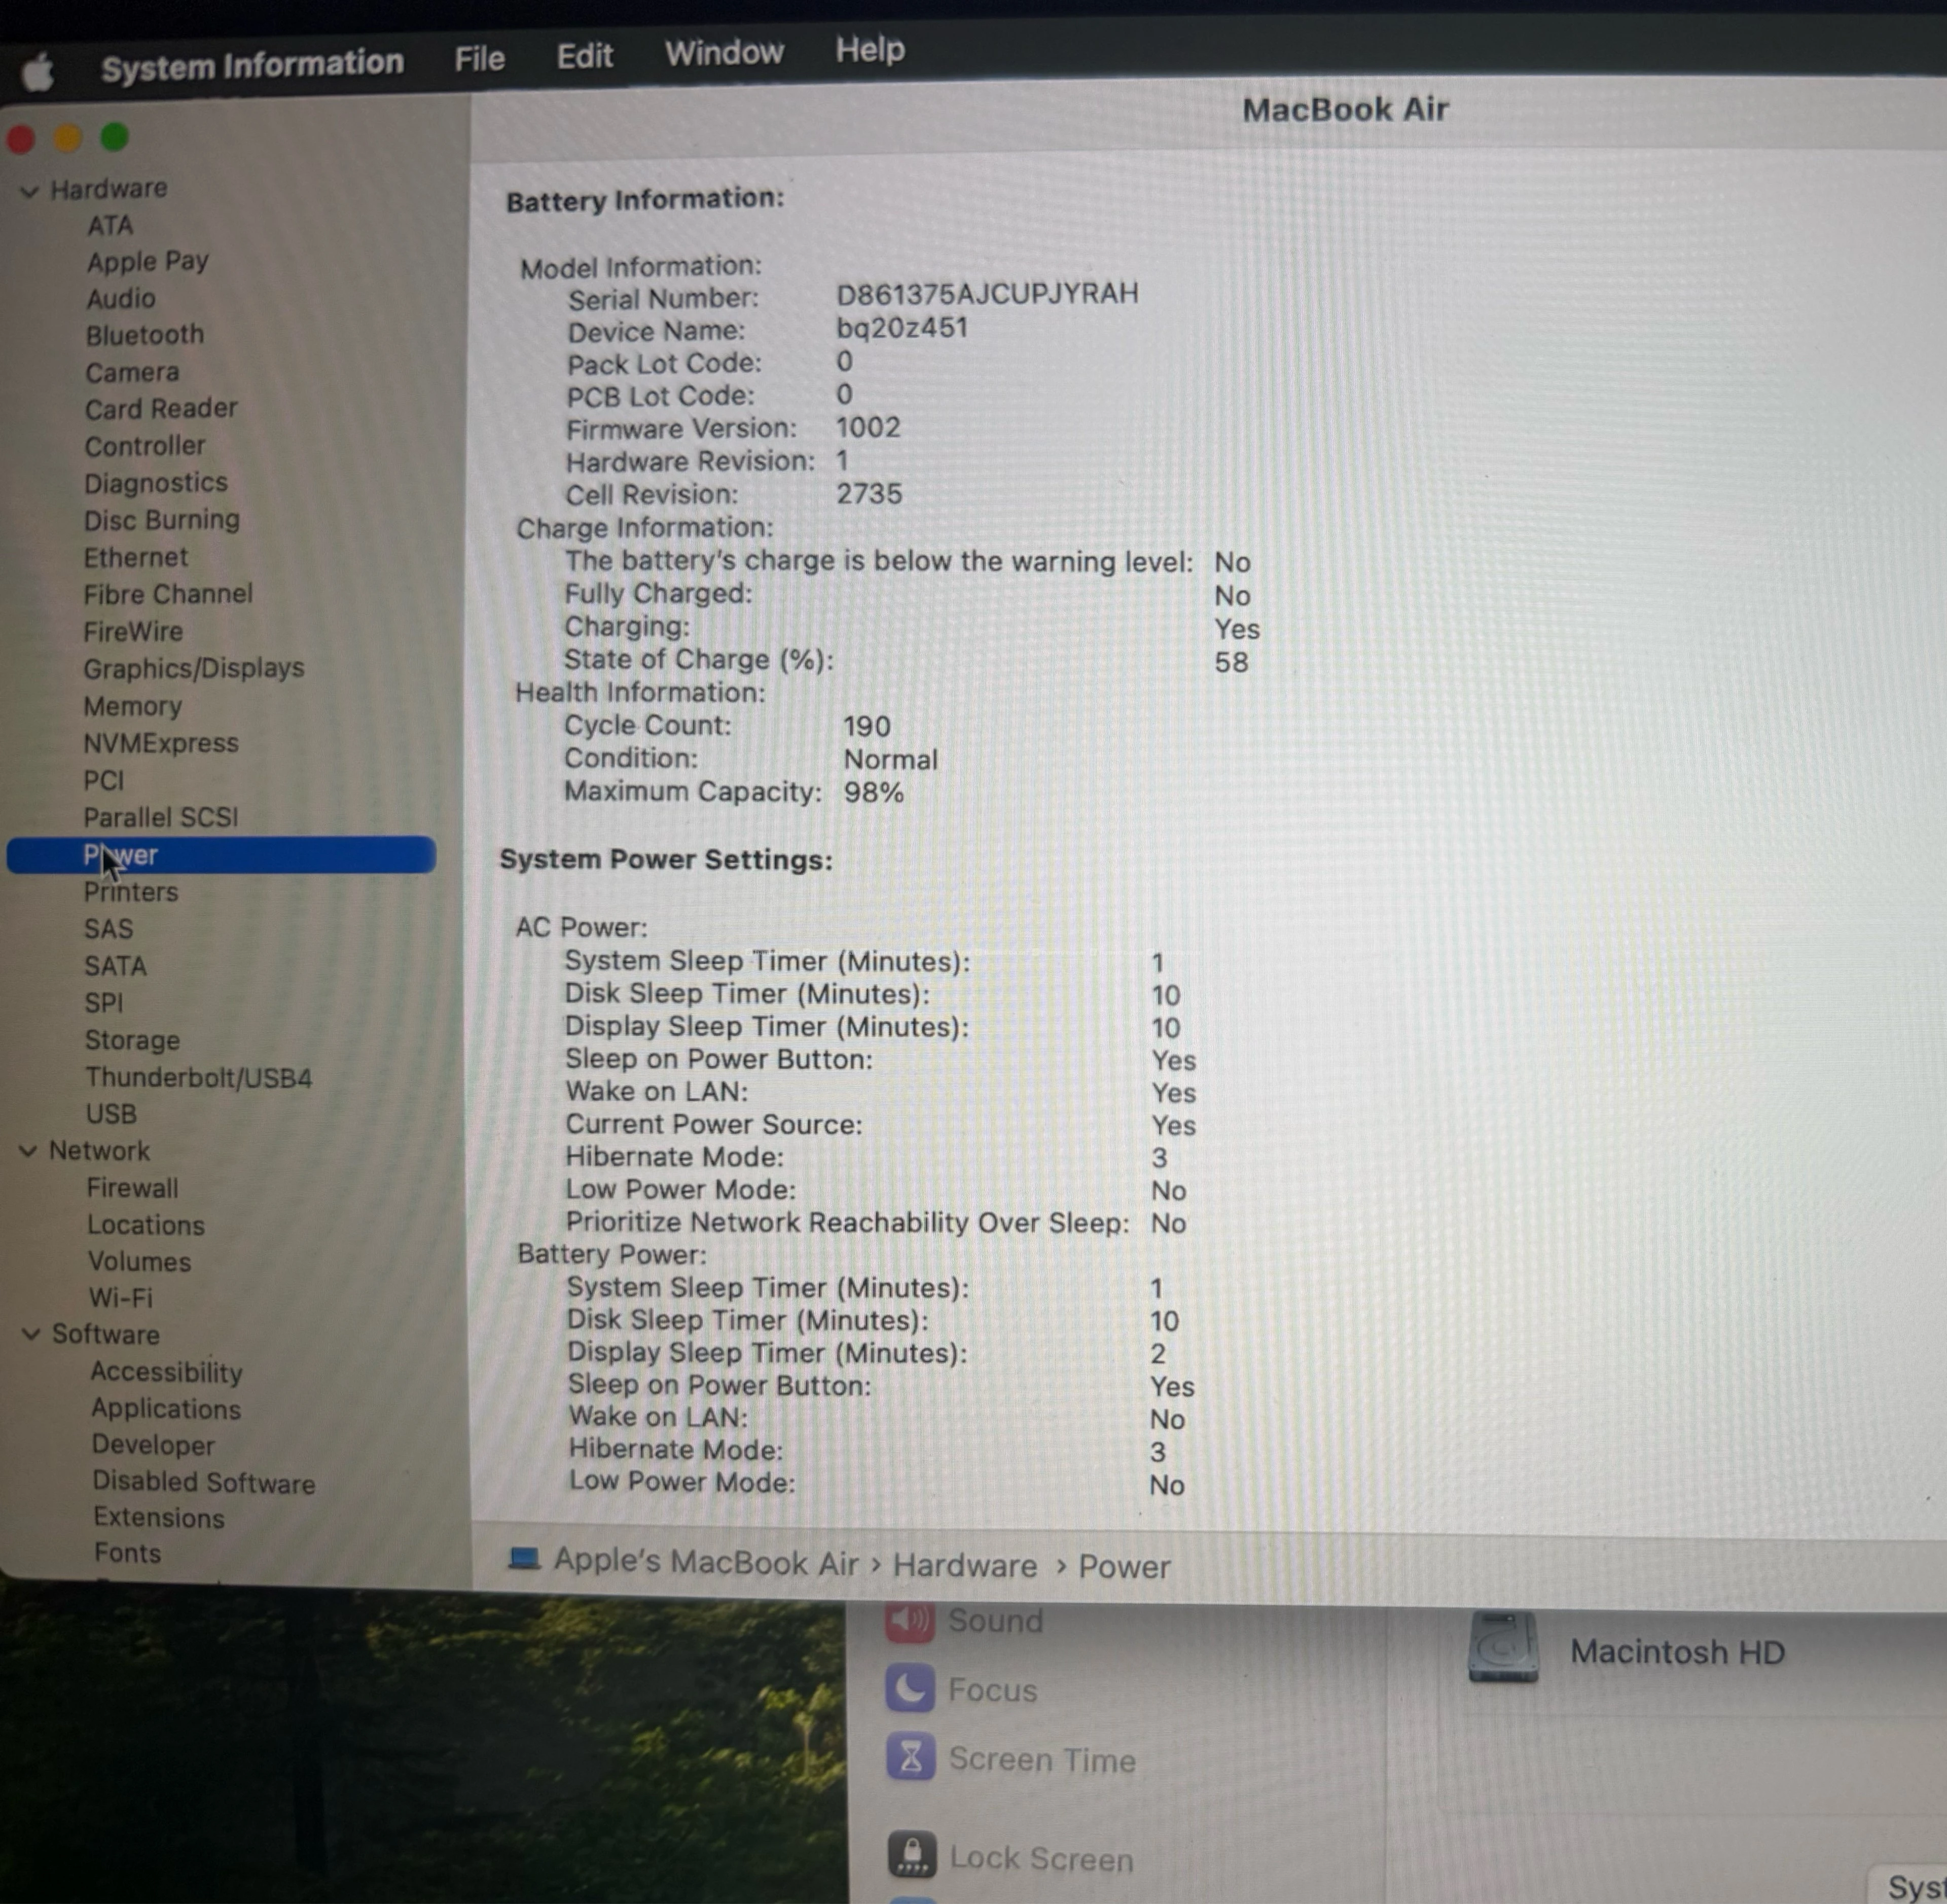1947x1904 pixels.
Task: Select ATA in the sidebar
Action: [x=110, y=226]
